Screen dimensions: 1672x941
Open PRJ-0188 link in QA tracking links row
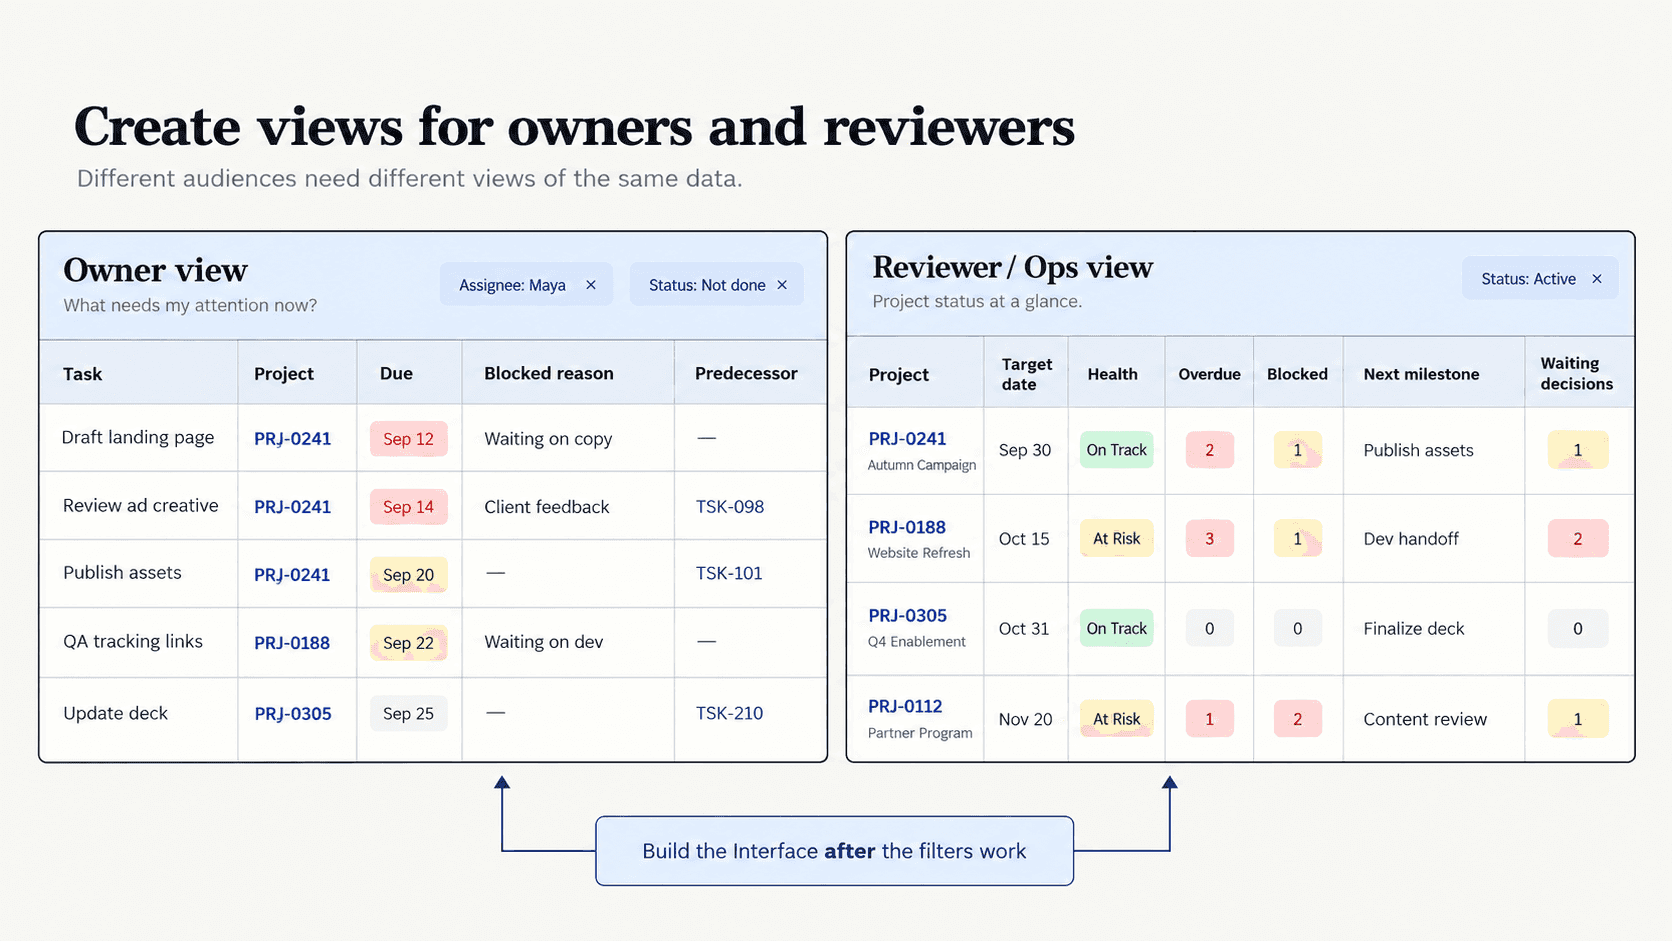pos(292,642)
